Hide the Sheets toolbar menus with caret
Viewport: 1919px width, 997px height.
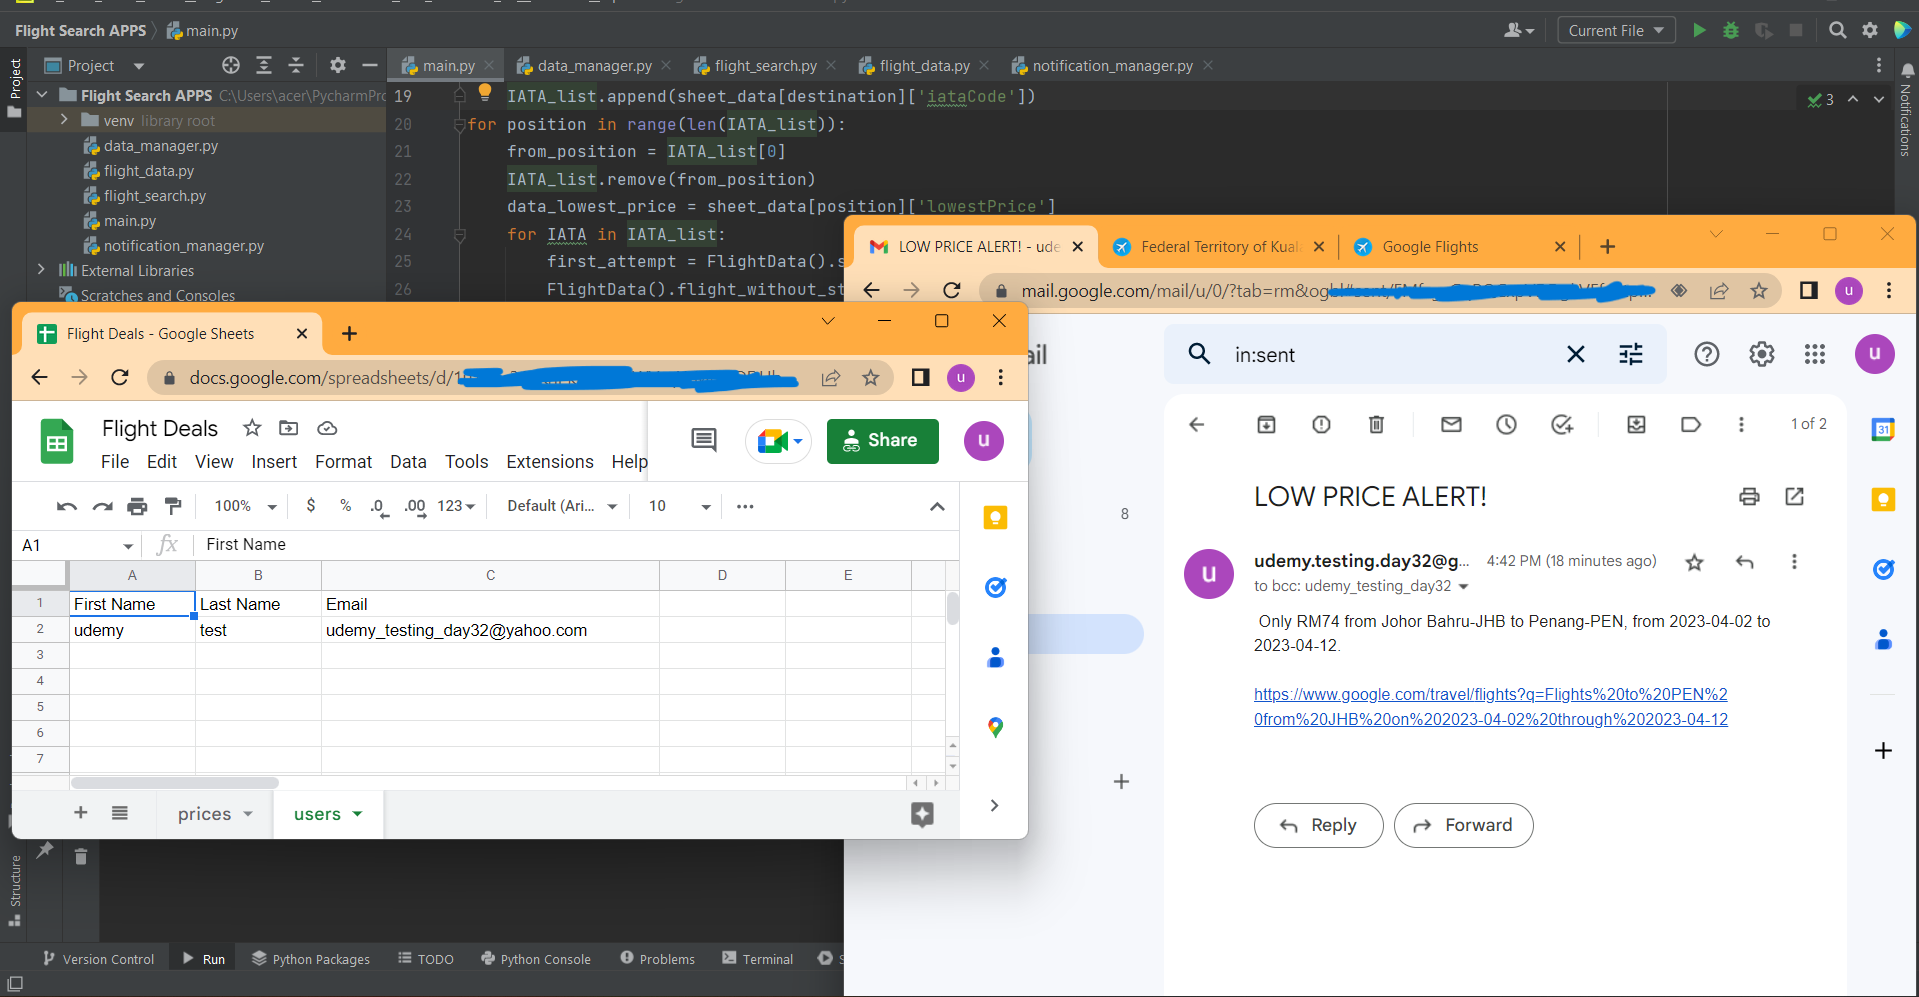[937, 506]
